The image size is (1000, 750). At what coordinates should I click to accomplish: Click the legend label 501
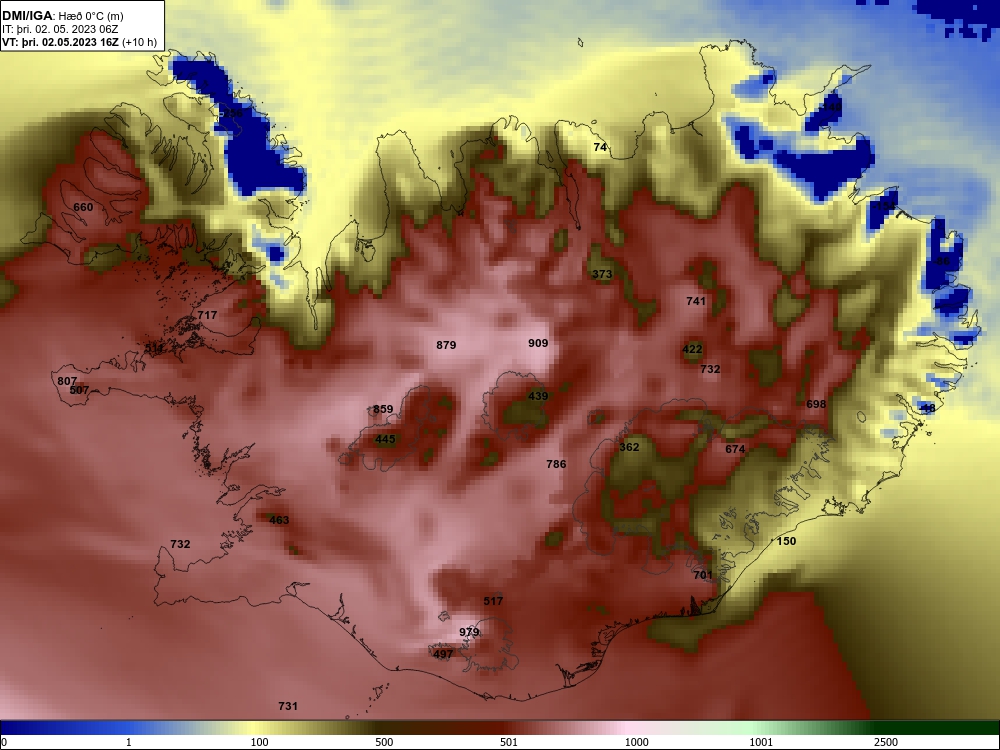pyautogui.click(x=509, y=742)
